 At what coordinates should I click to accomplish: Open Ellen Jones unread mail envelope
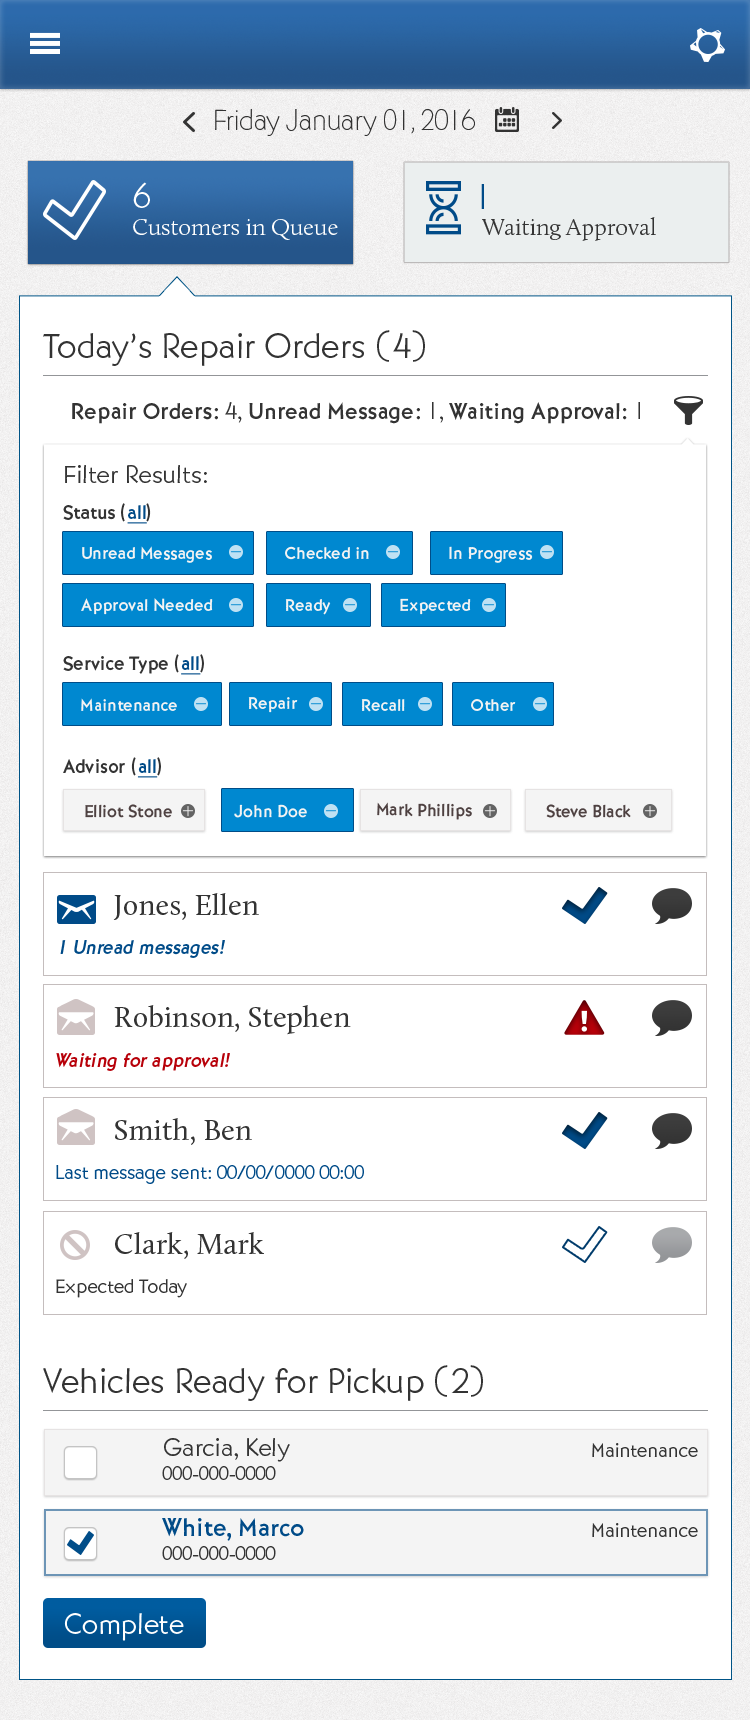(x=77, y=909)
